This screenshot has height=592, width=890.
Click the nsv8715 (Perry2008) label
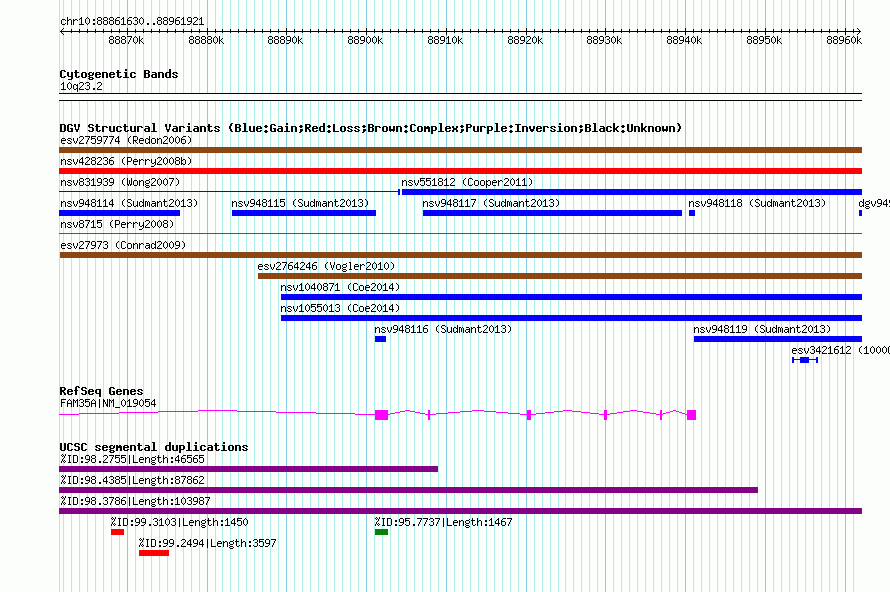(x=117, y=224)
